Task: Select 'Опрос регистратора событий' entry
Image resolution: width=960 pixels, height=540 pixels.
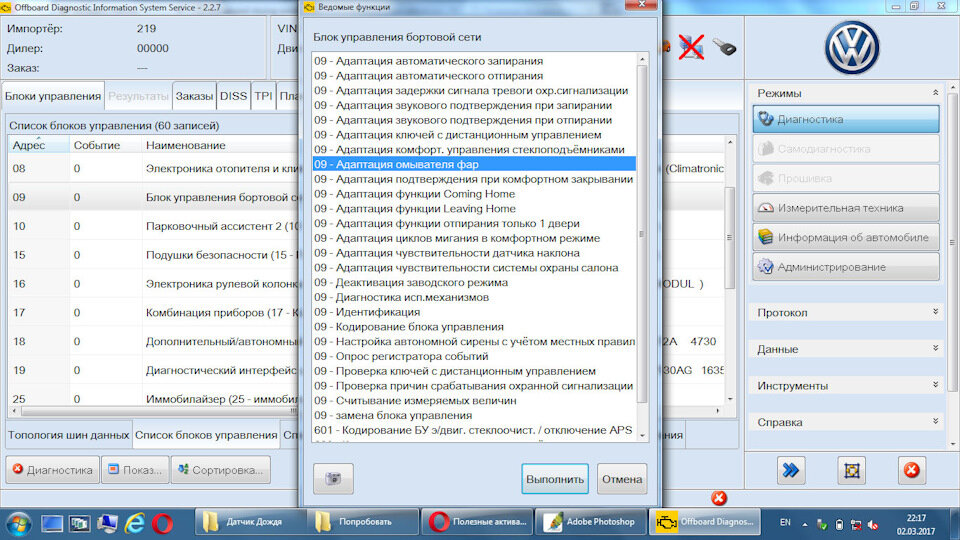Action: (x=474, y=356)
